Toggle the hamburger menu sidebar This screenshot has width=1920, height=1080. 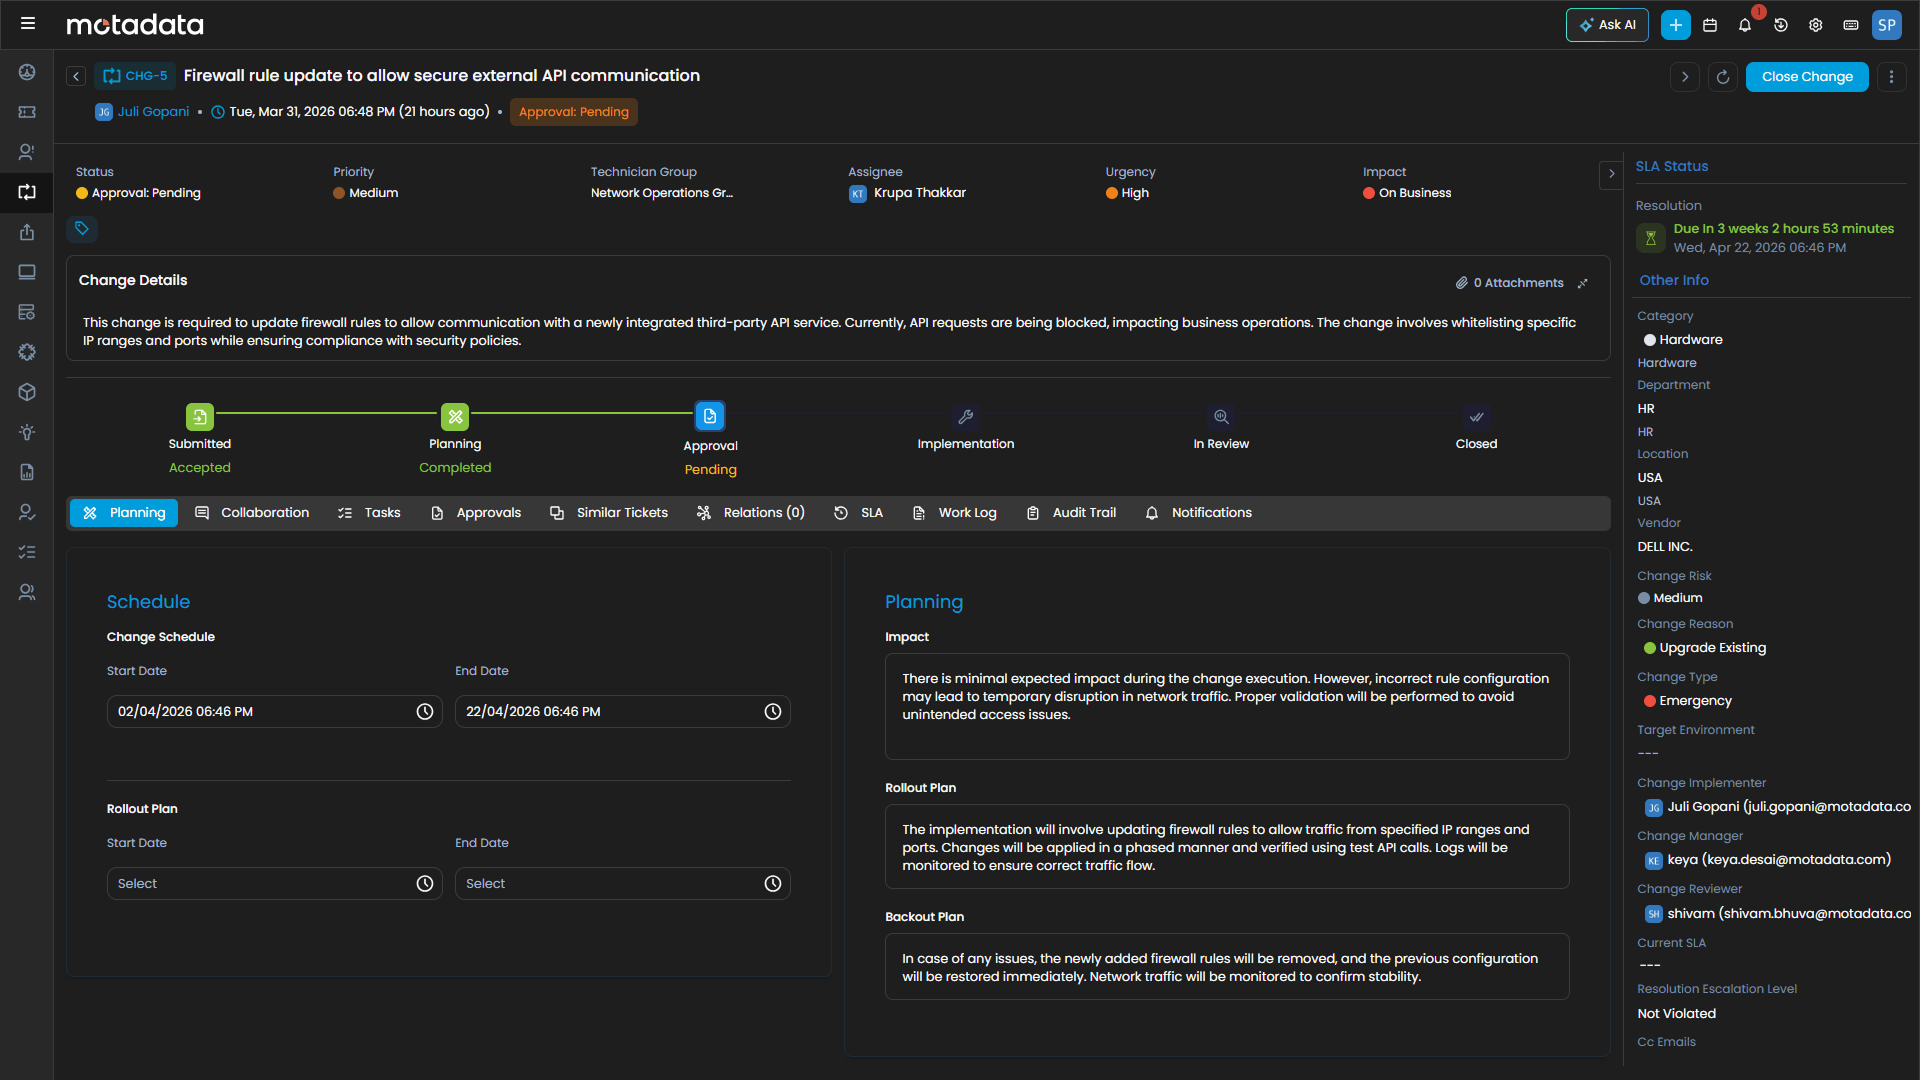coord(28,23)
